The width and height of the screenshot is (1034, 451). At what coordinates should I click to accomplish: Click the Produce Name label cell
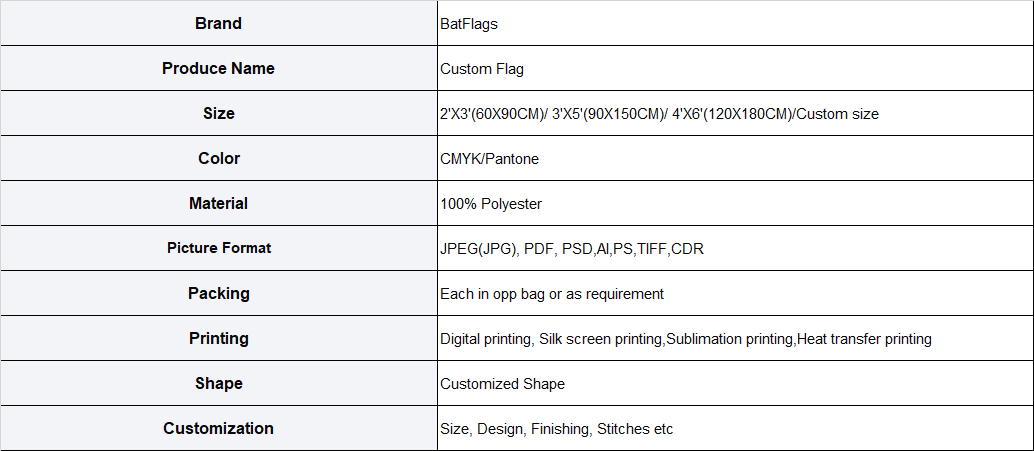pos(218,68)
